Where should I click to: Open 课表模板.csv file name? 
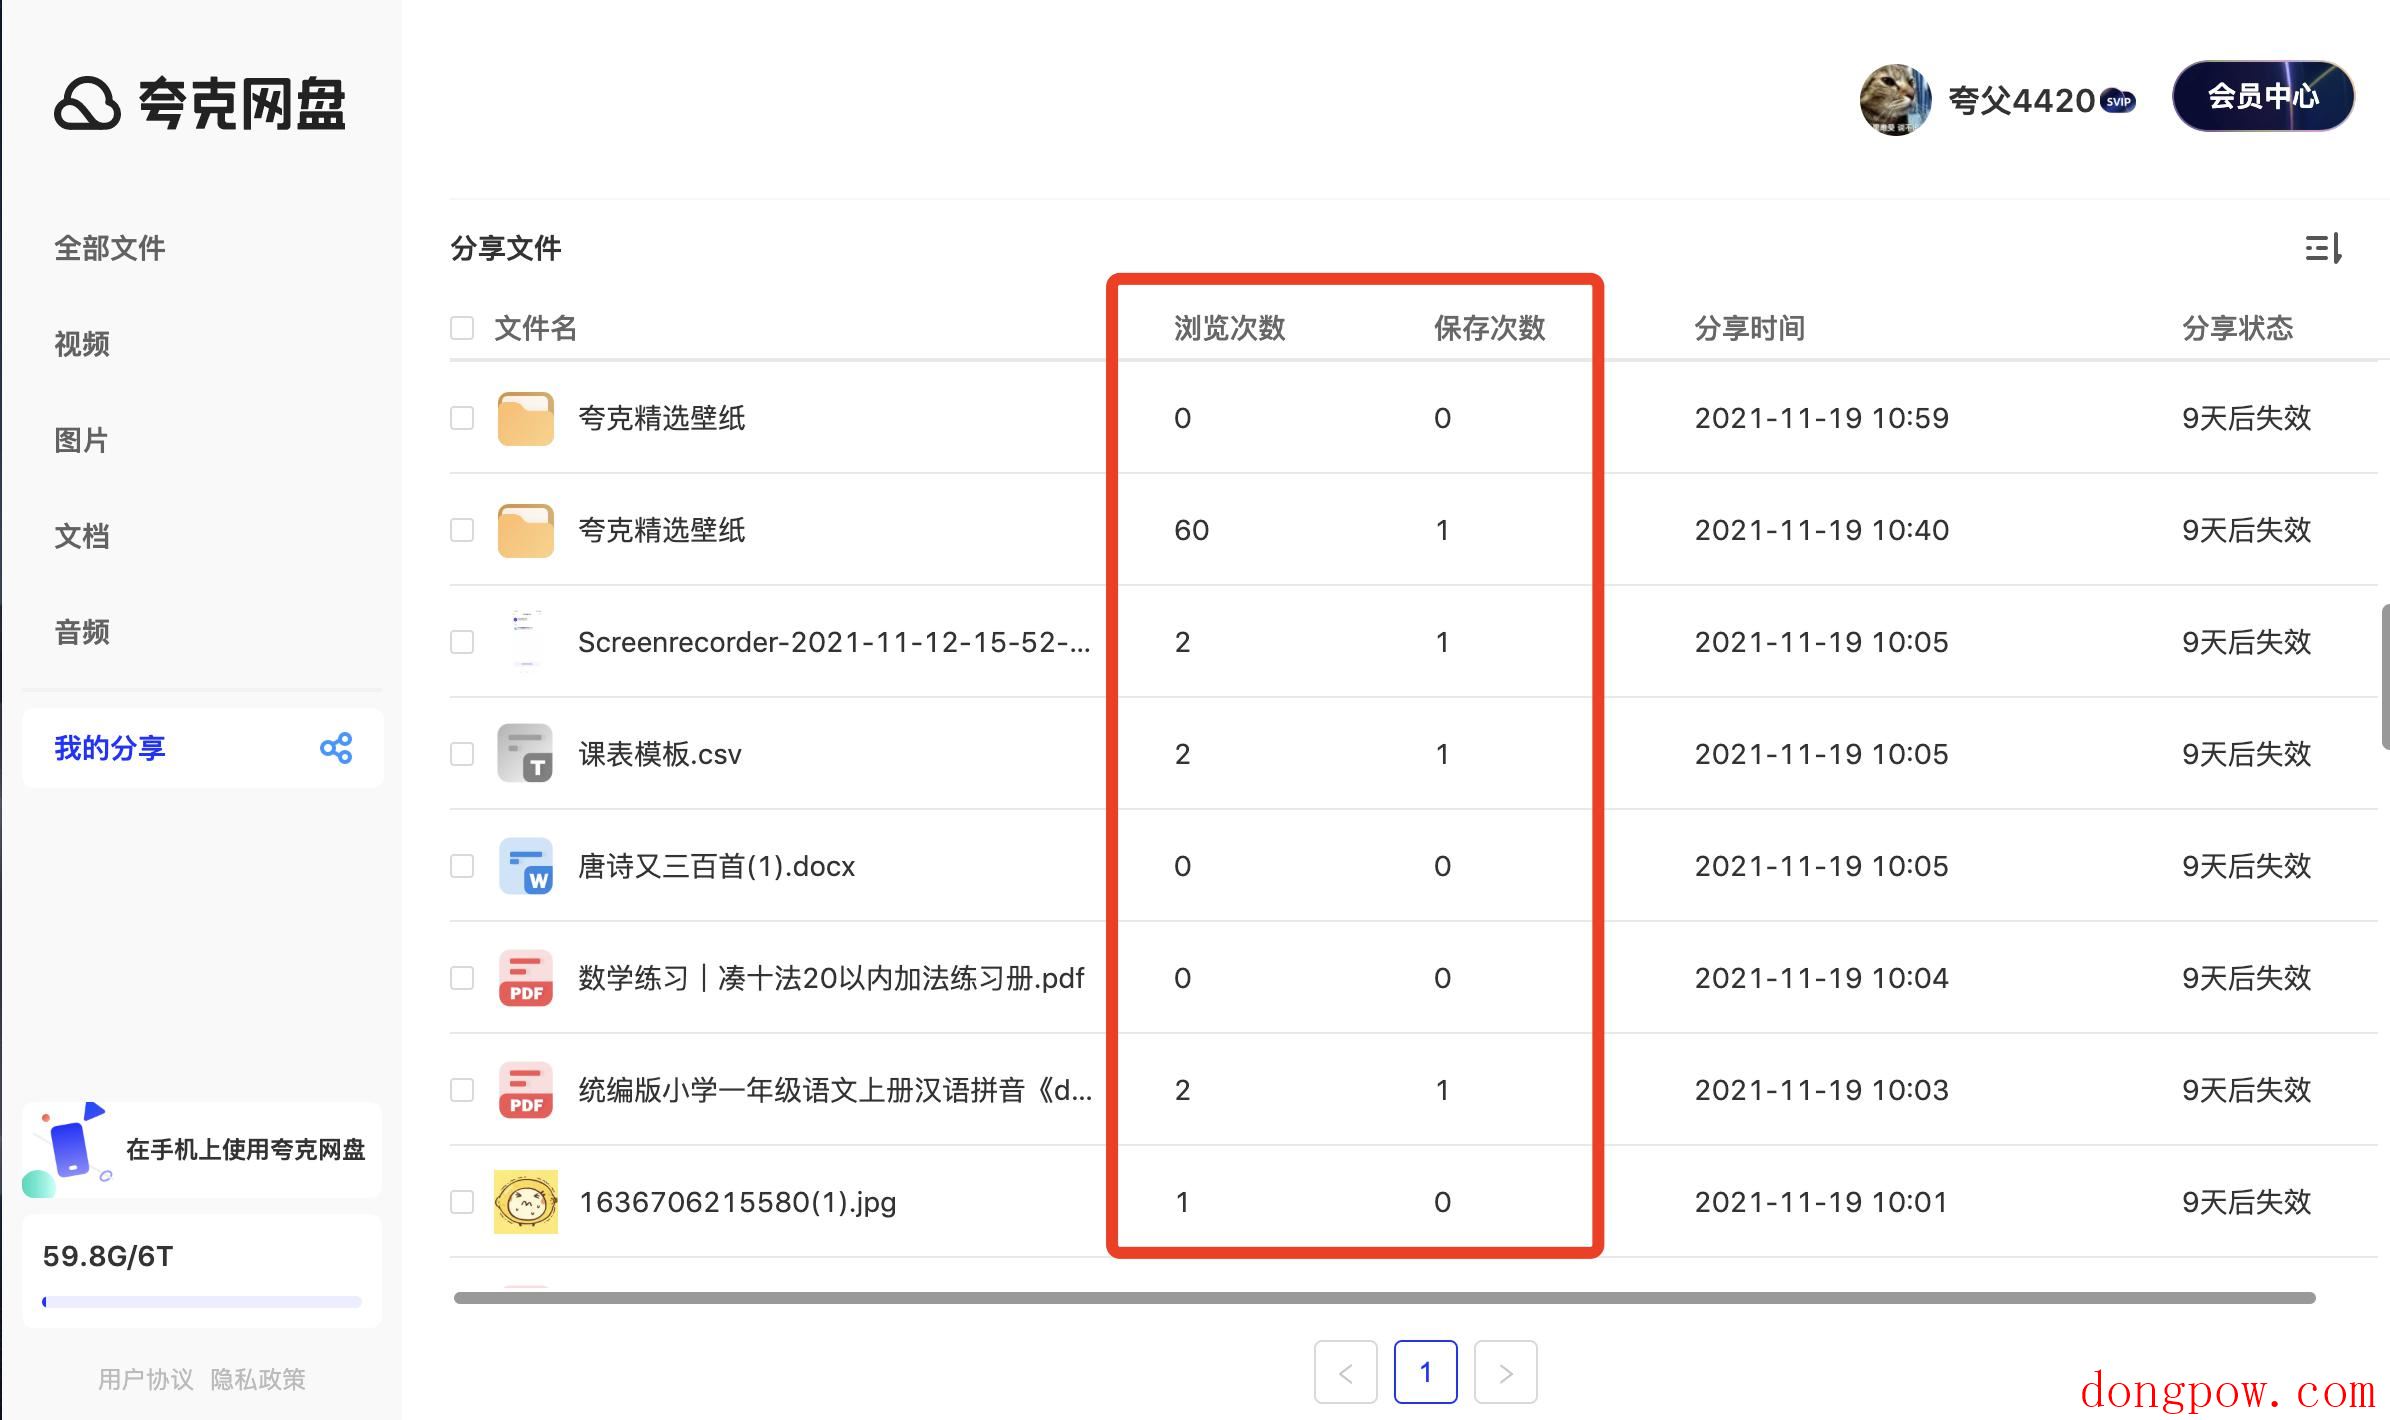[x=660, y=754]
